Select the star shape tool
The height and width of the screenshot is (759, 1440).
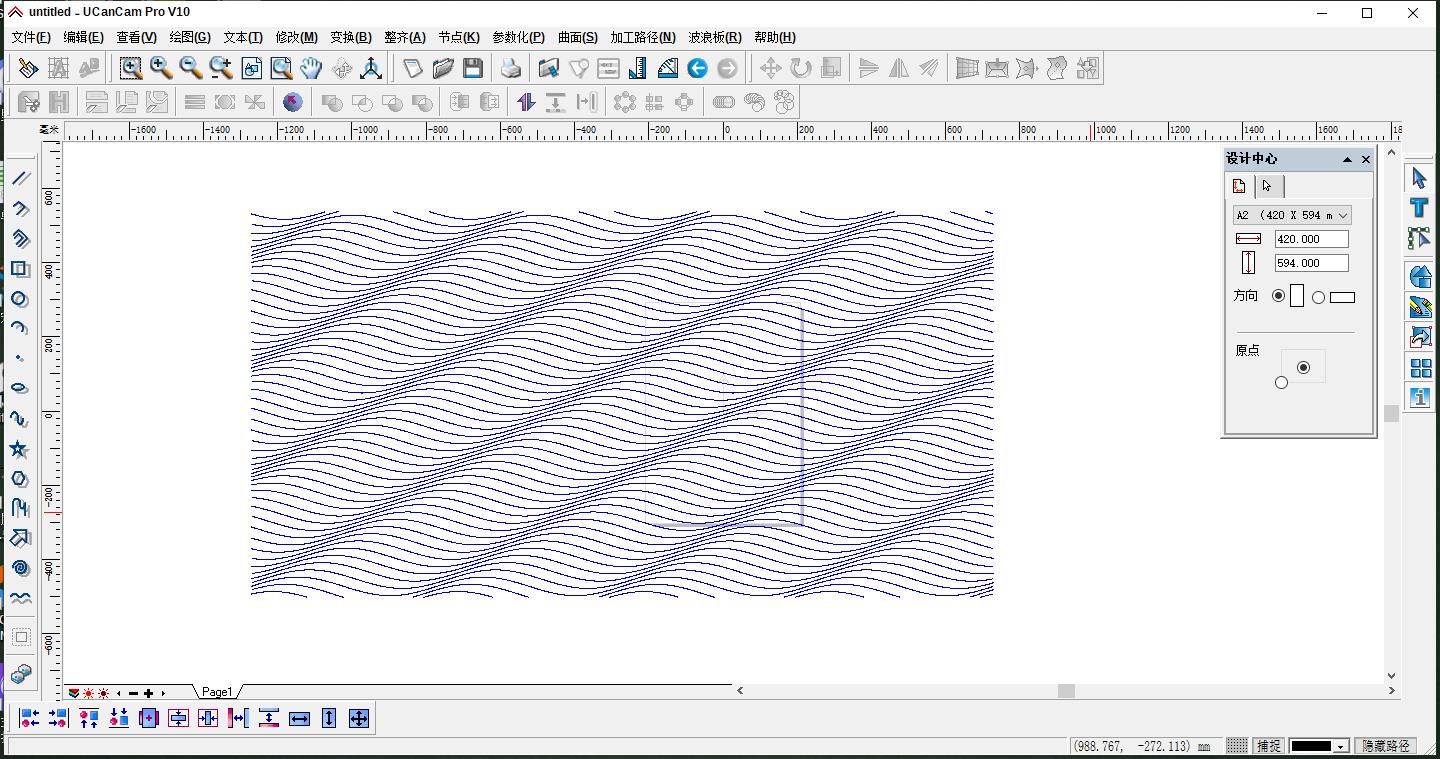pyautogui.click(x=20, y=448)
